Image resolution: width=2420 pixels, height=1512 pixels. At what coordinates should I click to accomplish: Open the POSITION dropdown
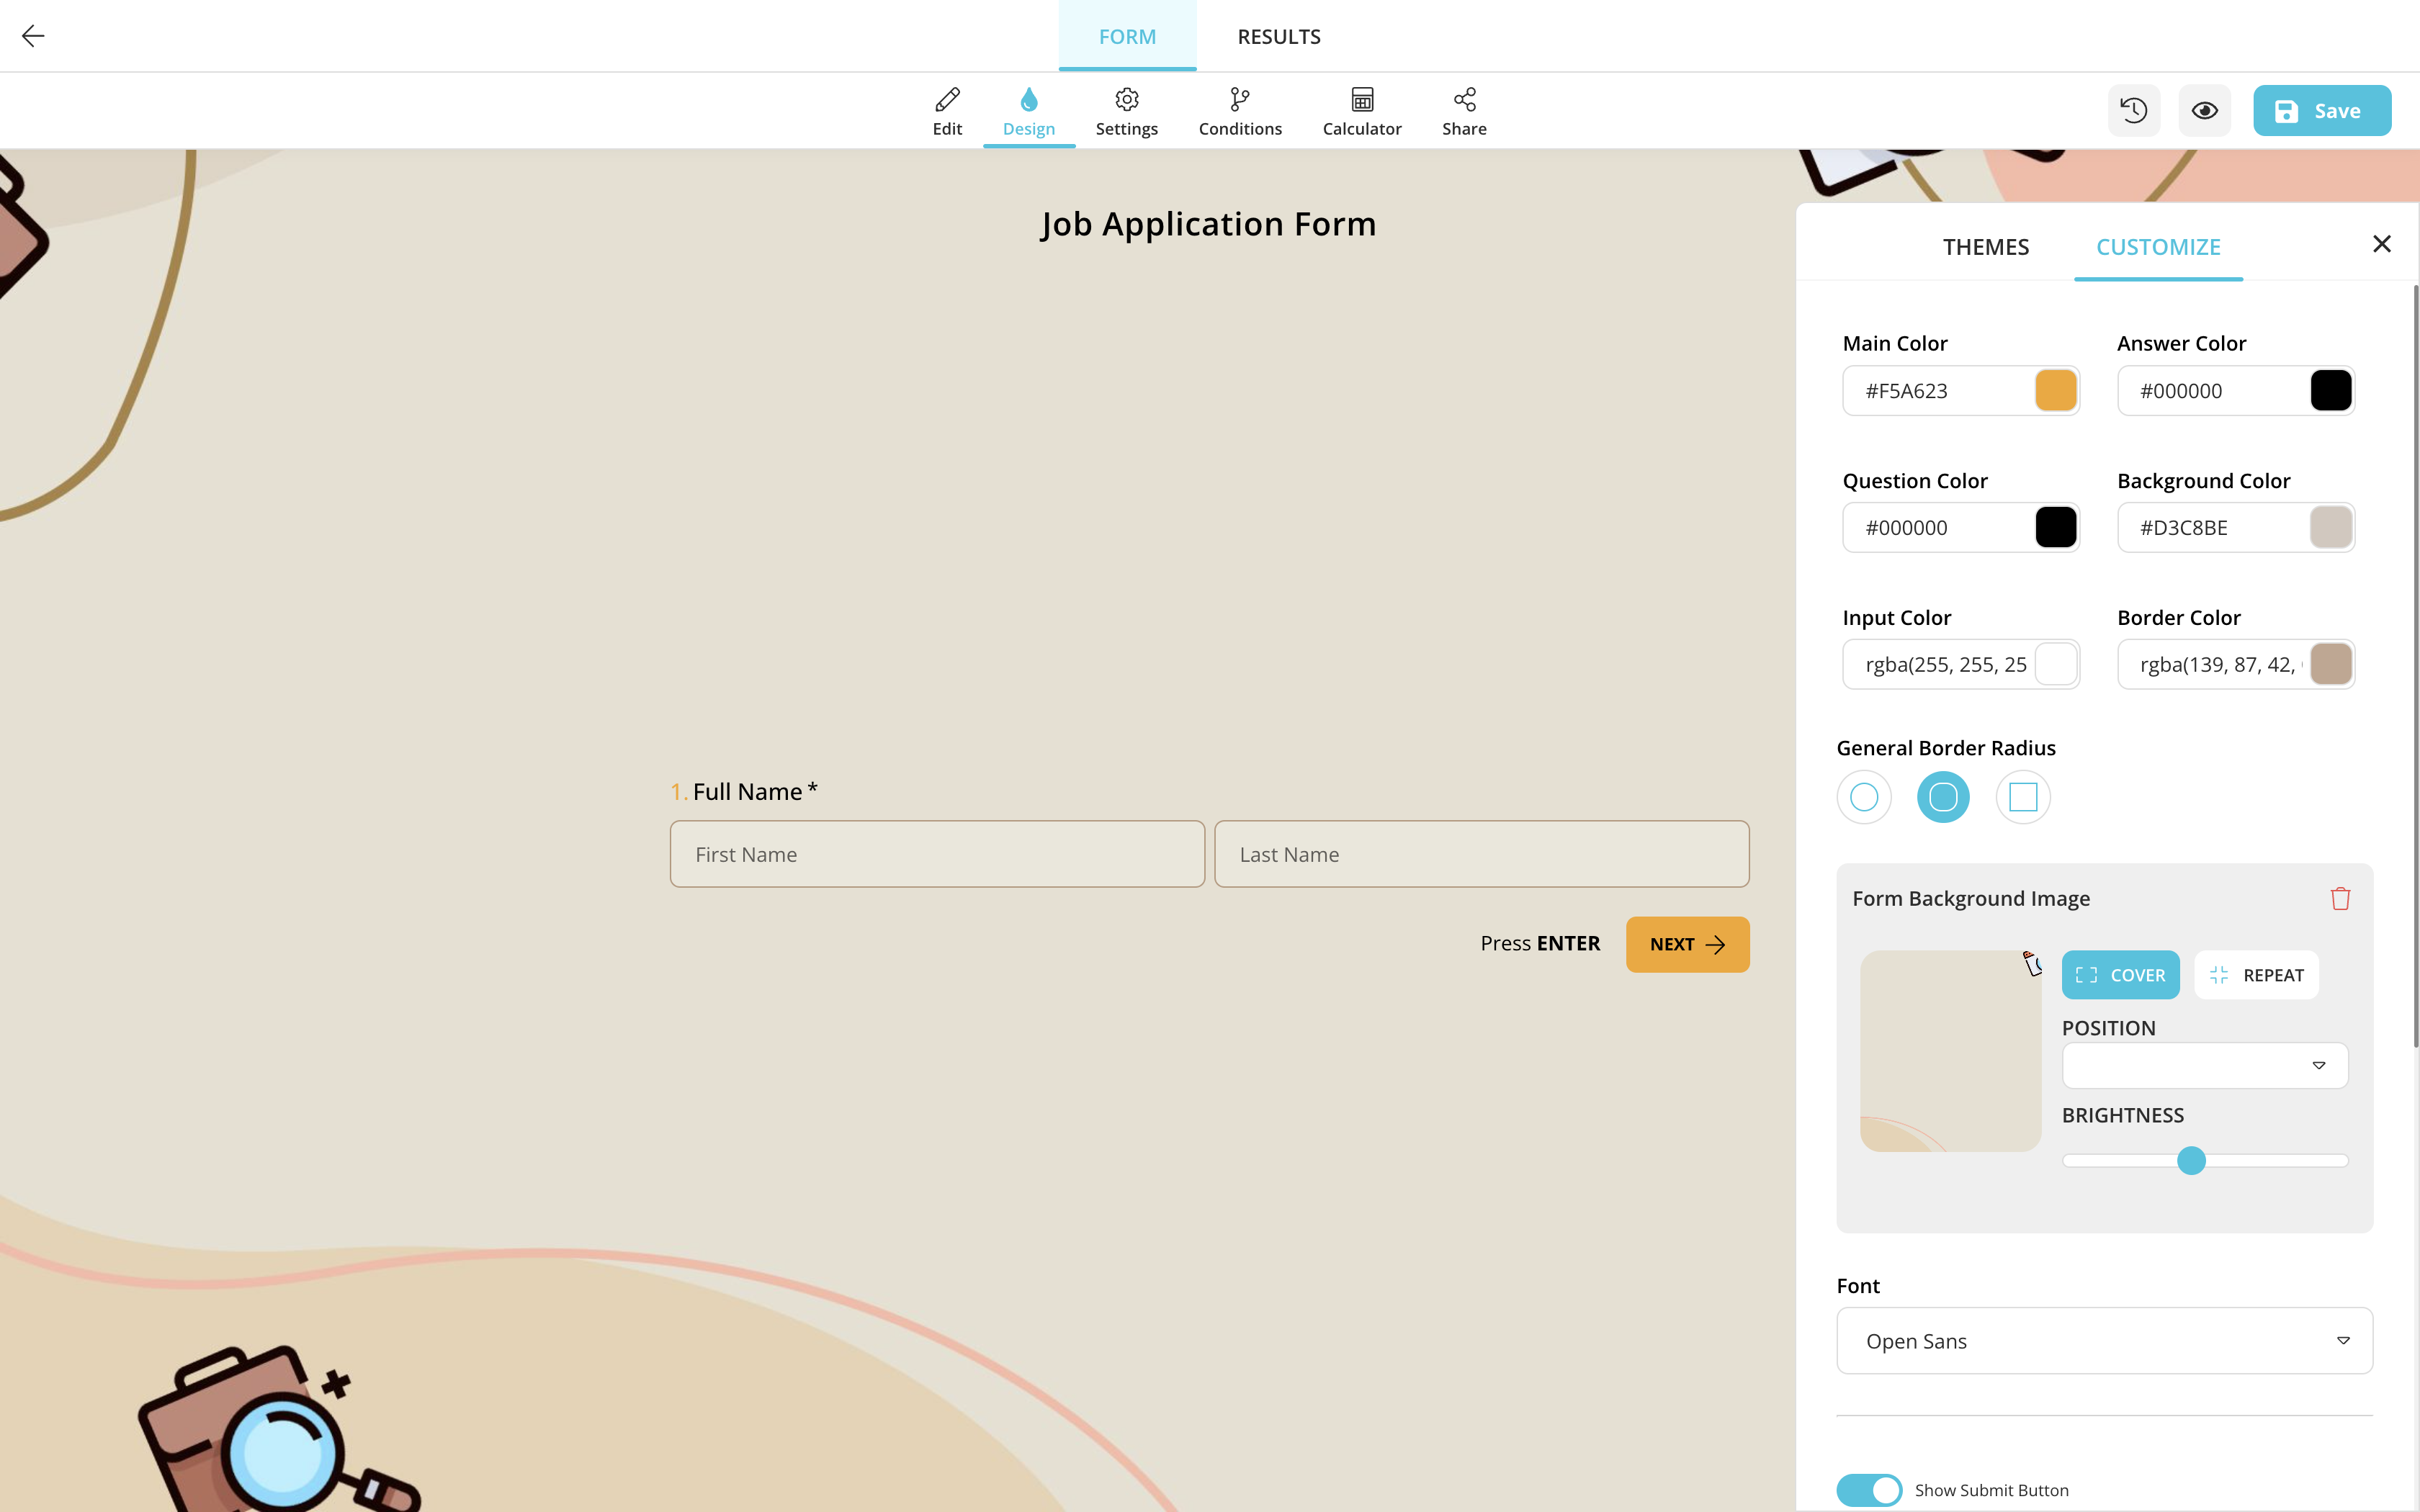(2204, 1065)
